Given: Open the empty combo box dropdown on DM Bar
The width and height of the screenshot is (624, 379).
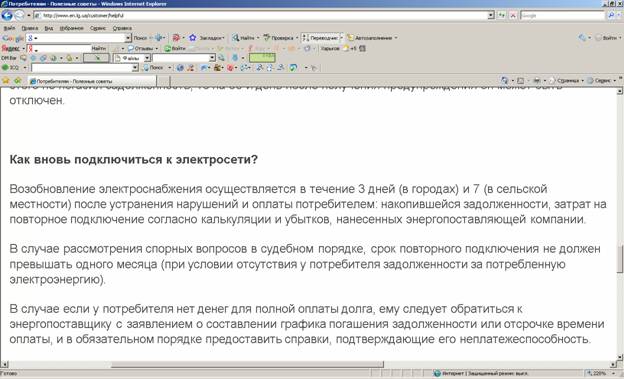Looking at the screenshot, I should [212, 58].
